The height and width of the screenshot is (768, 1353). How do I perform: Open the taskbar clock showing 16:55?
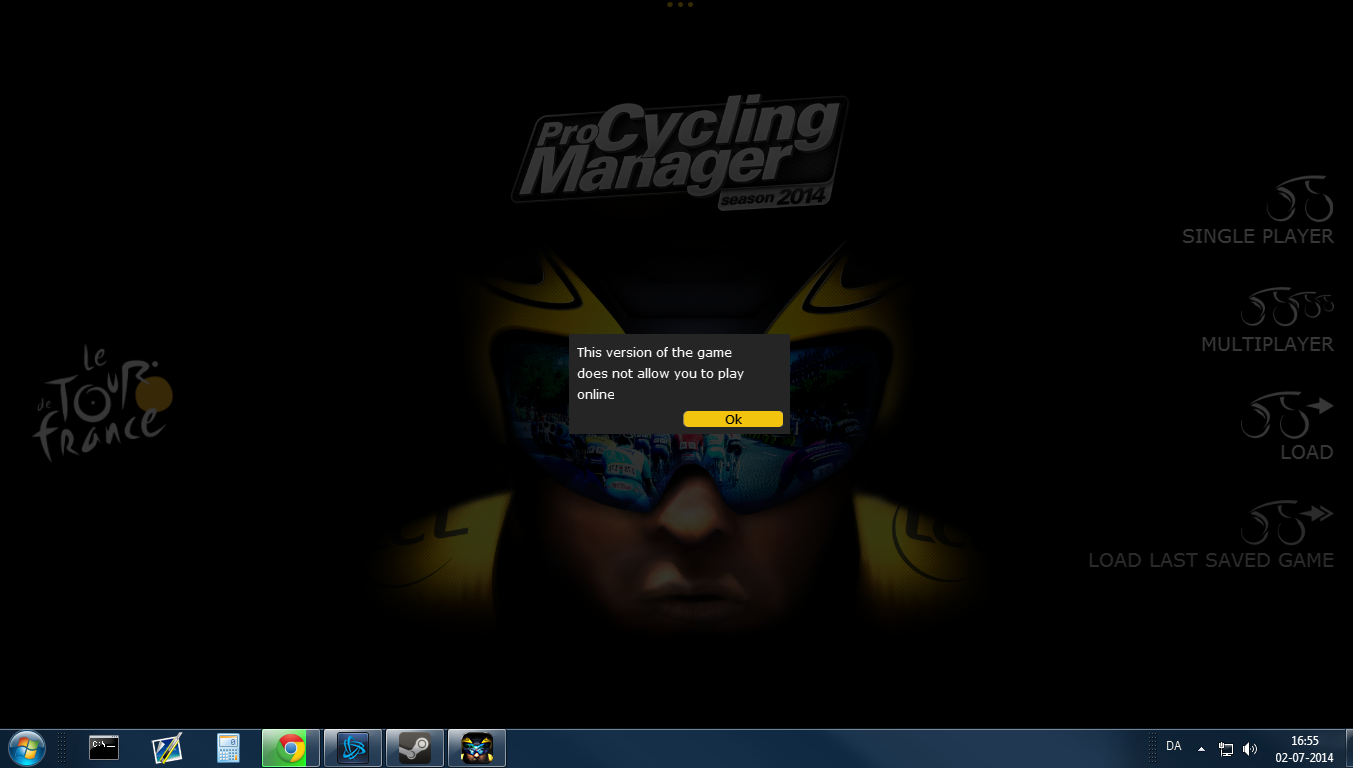click(x=1304, y=748)
